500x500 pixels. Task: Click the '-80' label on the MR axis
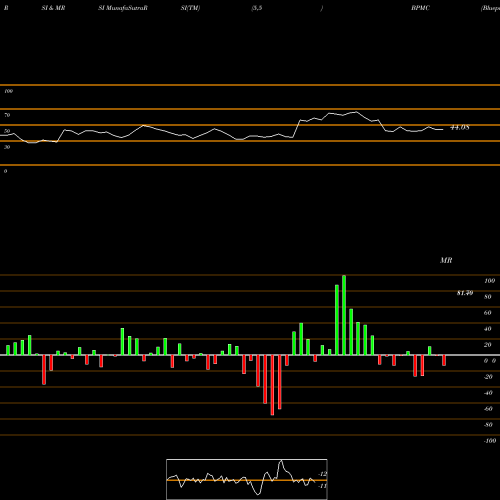[x=488, y=425]
